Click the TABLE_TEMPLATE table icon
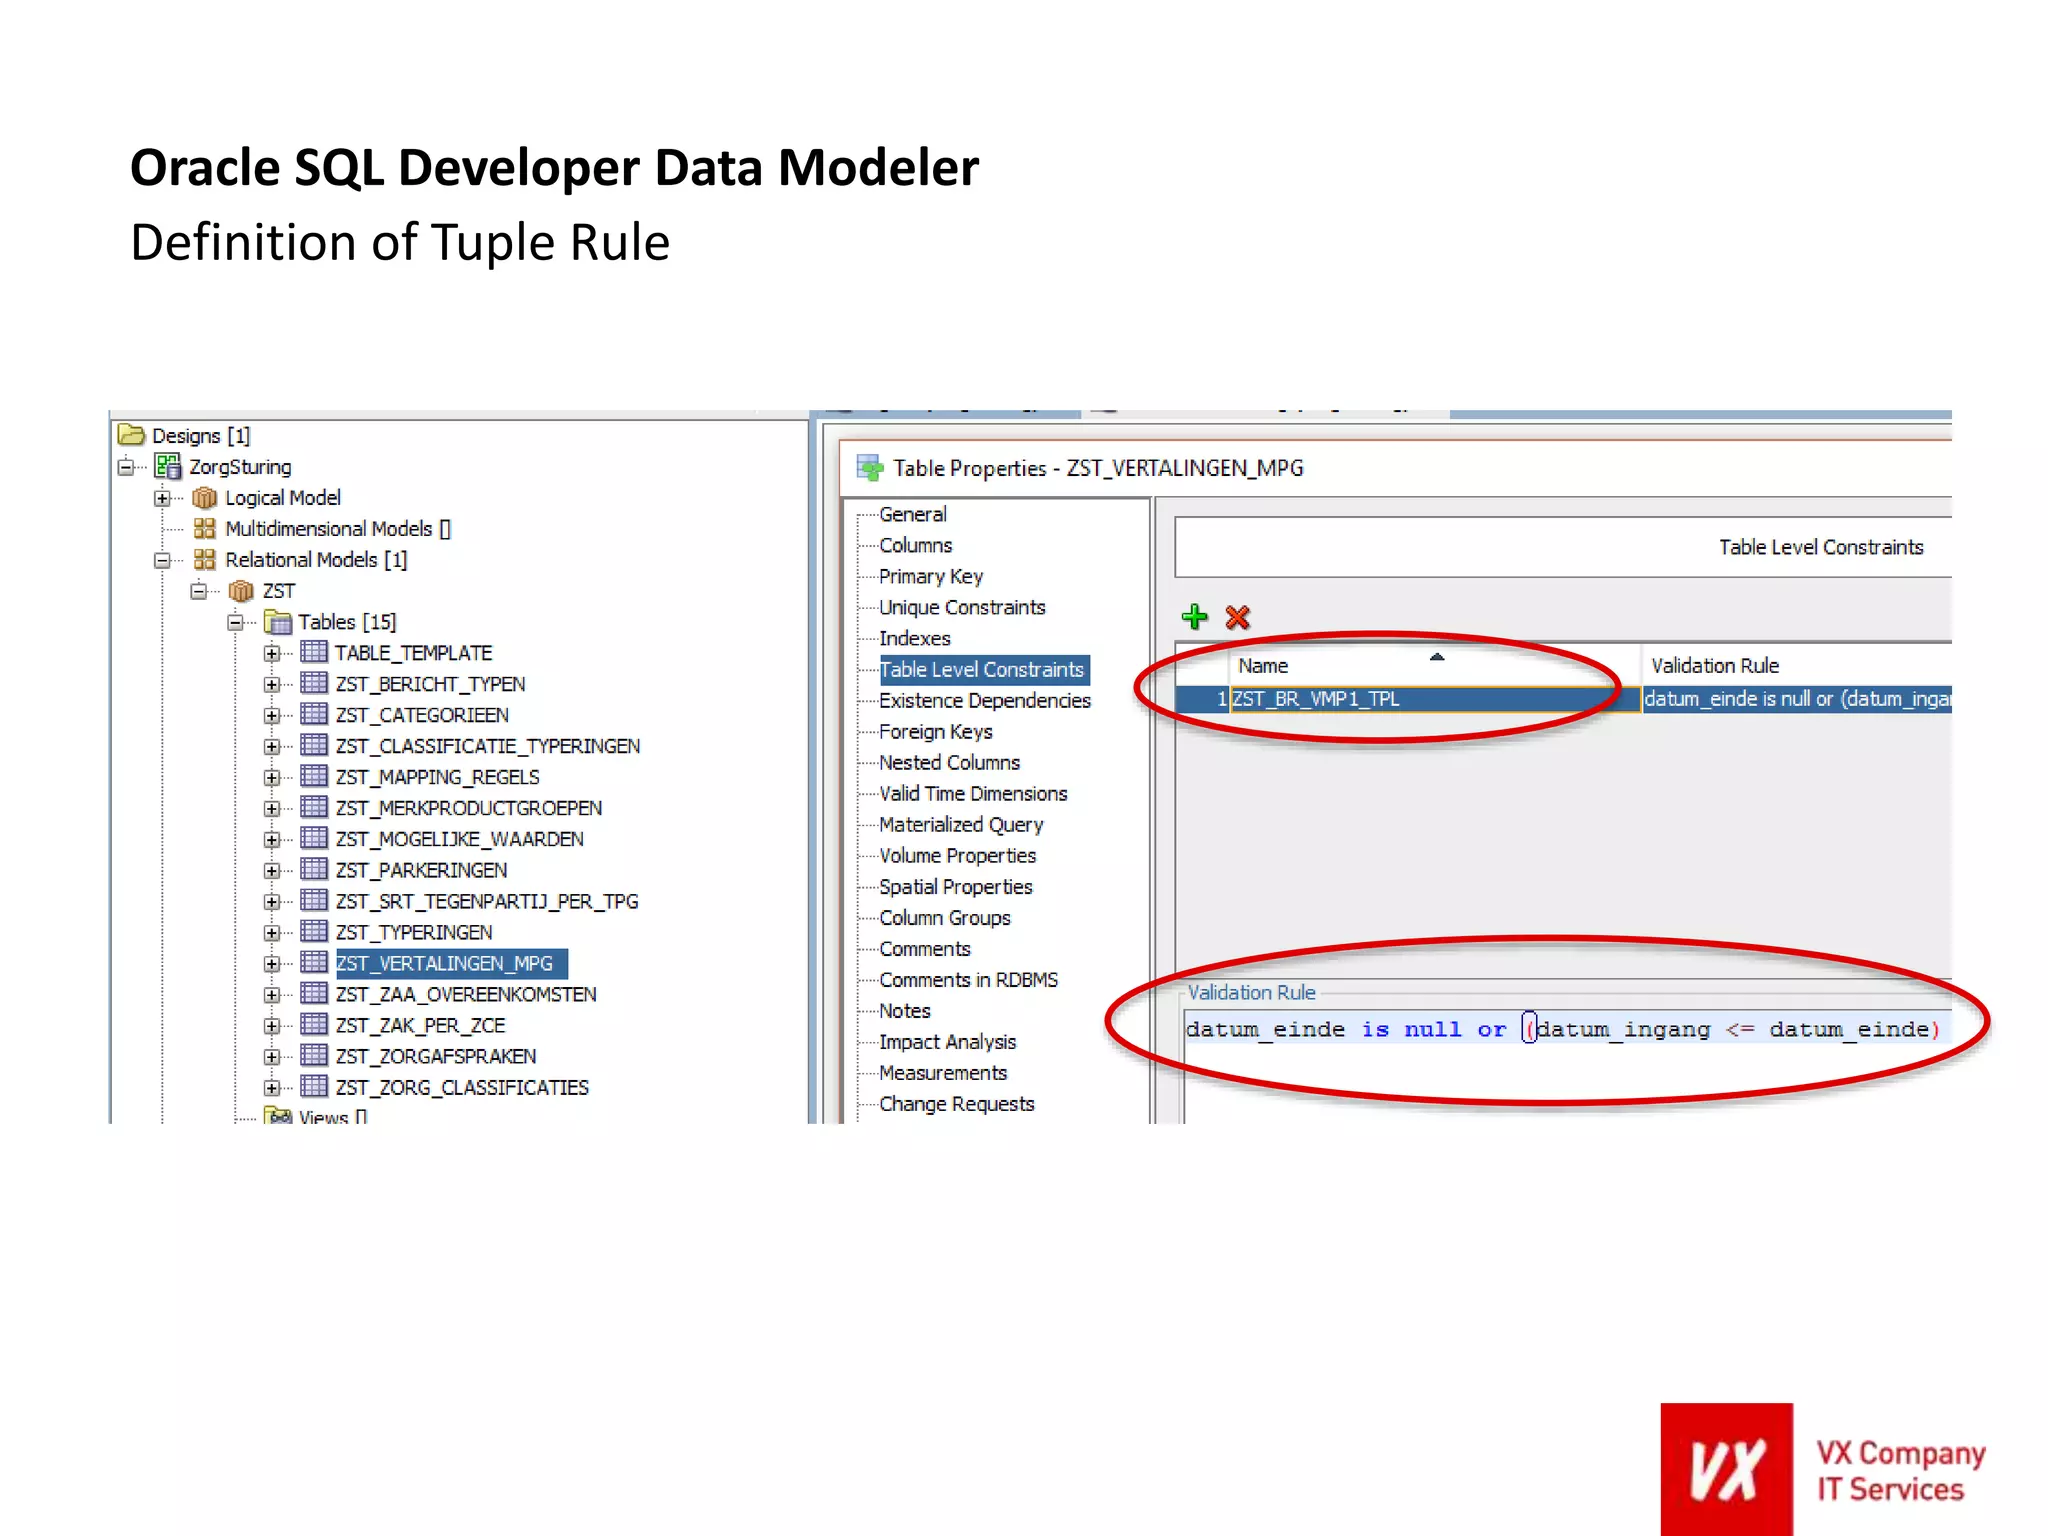 pyautogui.click(x=314, y=652)
